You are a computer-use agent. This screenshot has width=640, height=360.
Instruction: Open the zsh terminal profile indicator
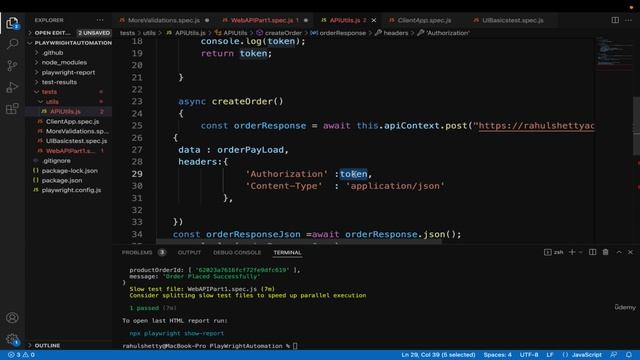click(553, 252)
